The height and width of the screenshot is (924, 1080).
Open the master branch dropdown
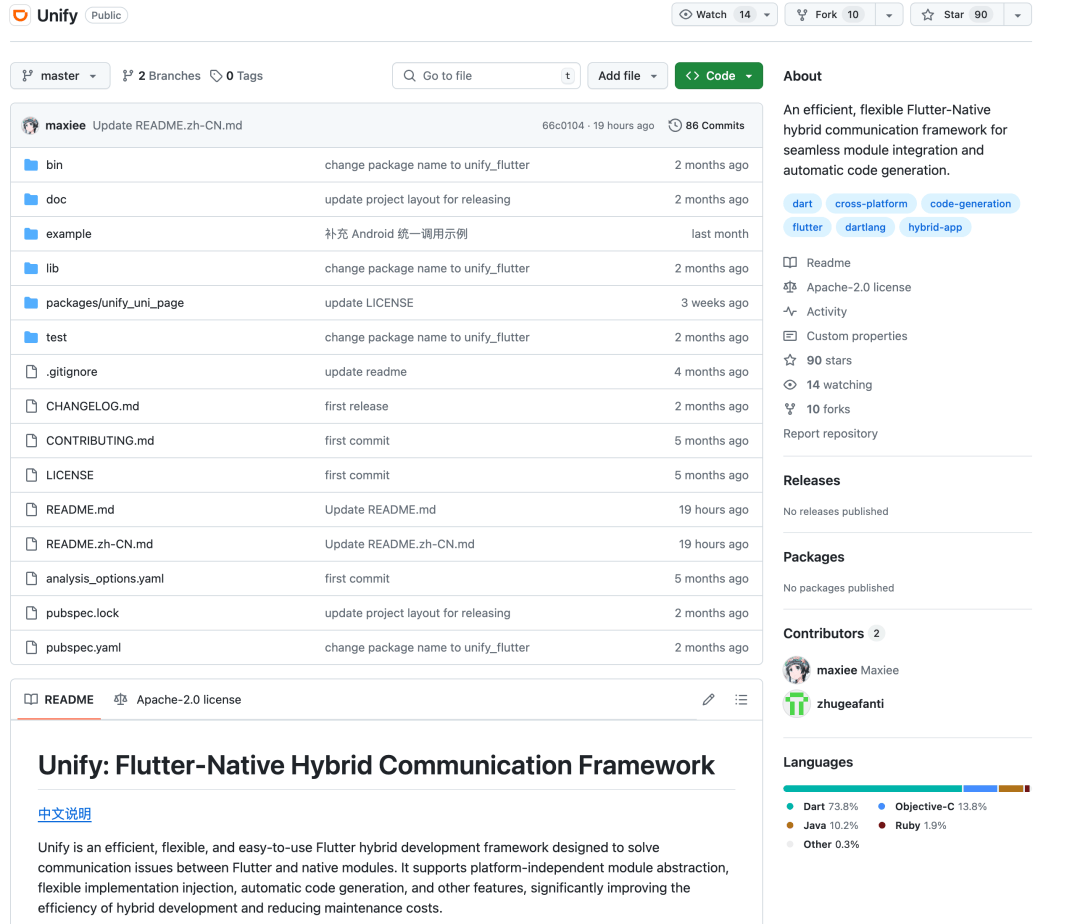coord(60,76)
